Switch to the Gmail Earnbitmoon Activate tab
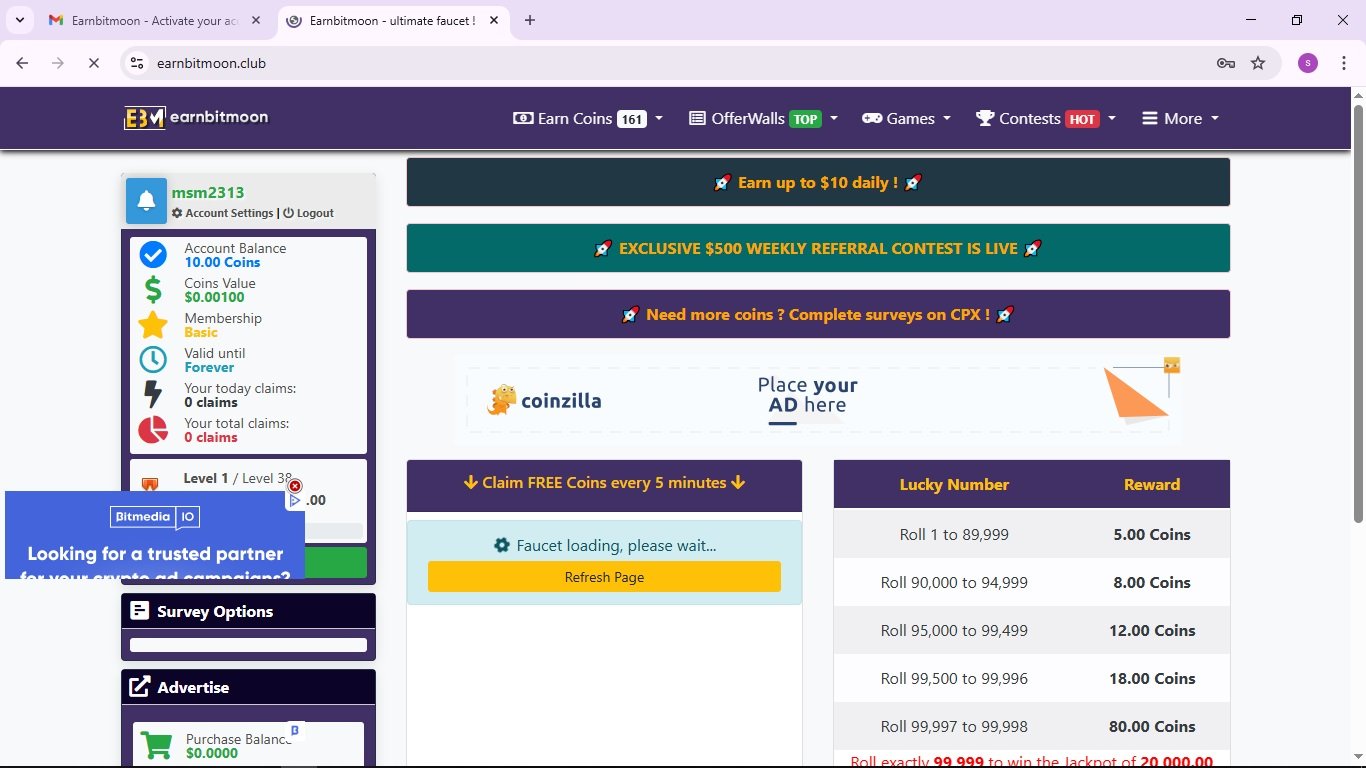Screen dimensions: 1366x768 point(155,20)
